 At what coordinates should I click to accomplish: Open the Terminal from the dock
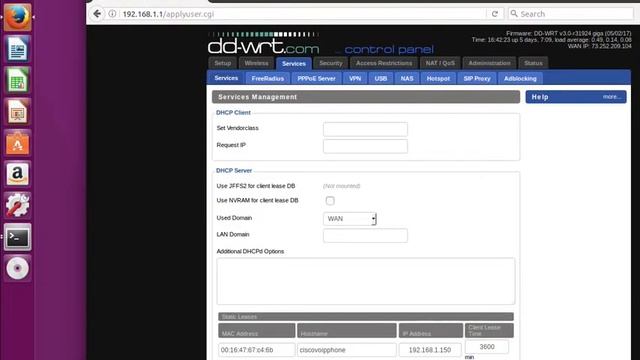click(18, 237)
